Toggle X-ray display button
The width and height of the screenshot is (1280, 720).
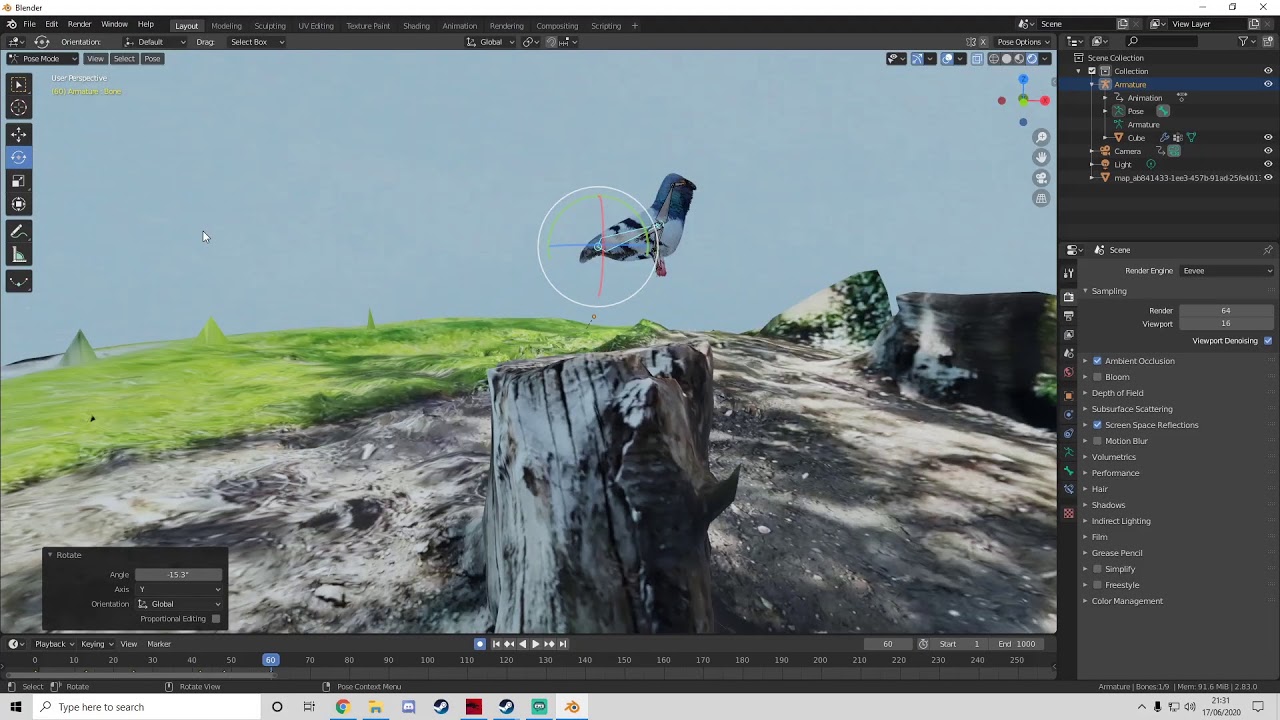pos(977,58)
